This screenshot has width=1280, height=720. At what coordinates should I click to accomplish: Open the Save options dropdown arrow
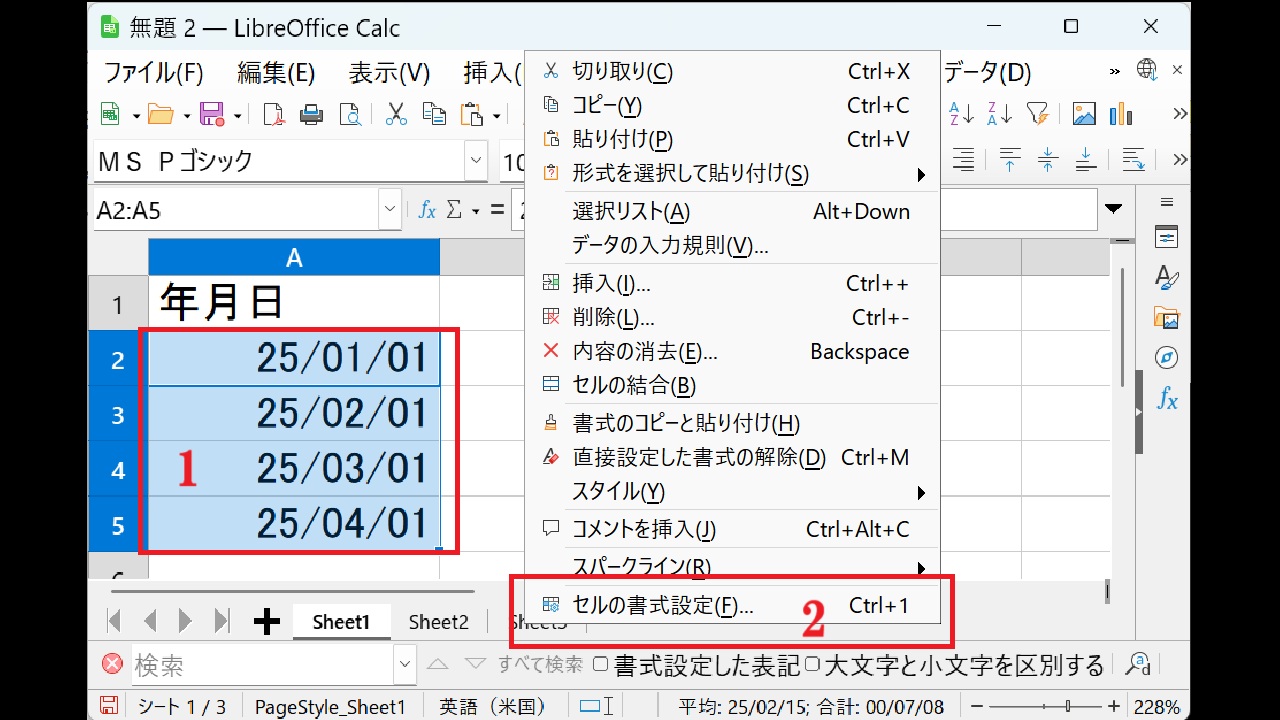click(x=237, y=116)
